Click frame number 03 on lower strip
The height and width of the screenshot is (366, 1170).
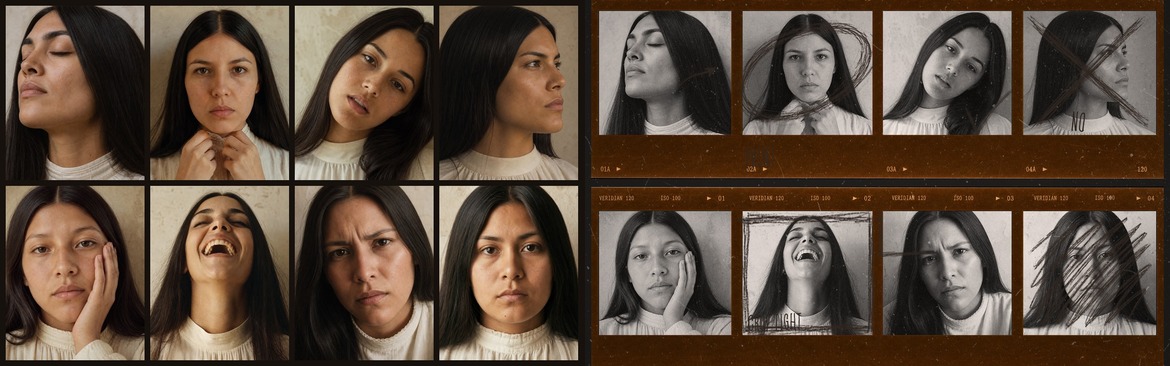(x=1010, y=198)
